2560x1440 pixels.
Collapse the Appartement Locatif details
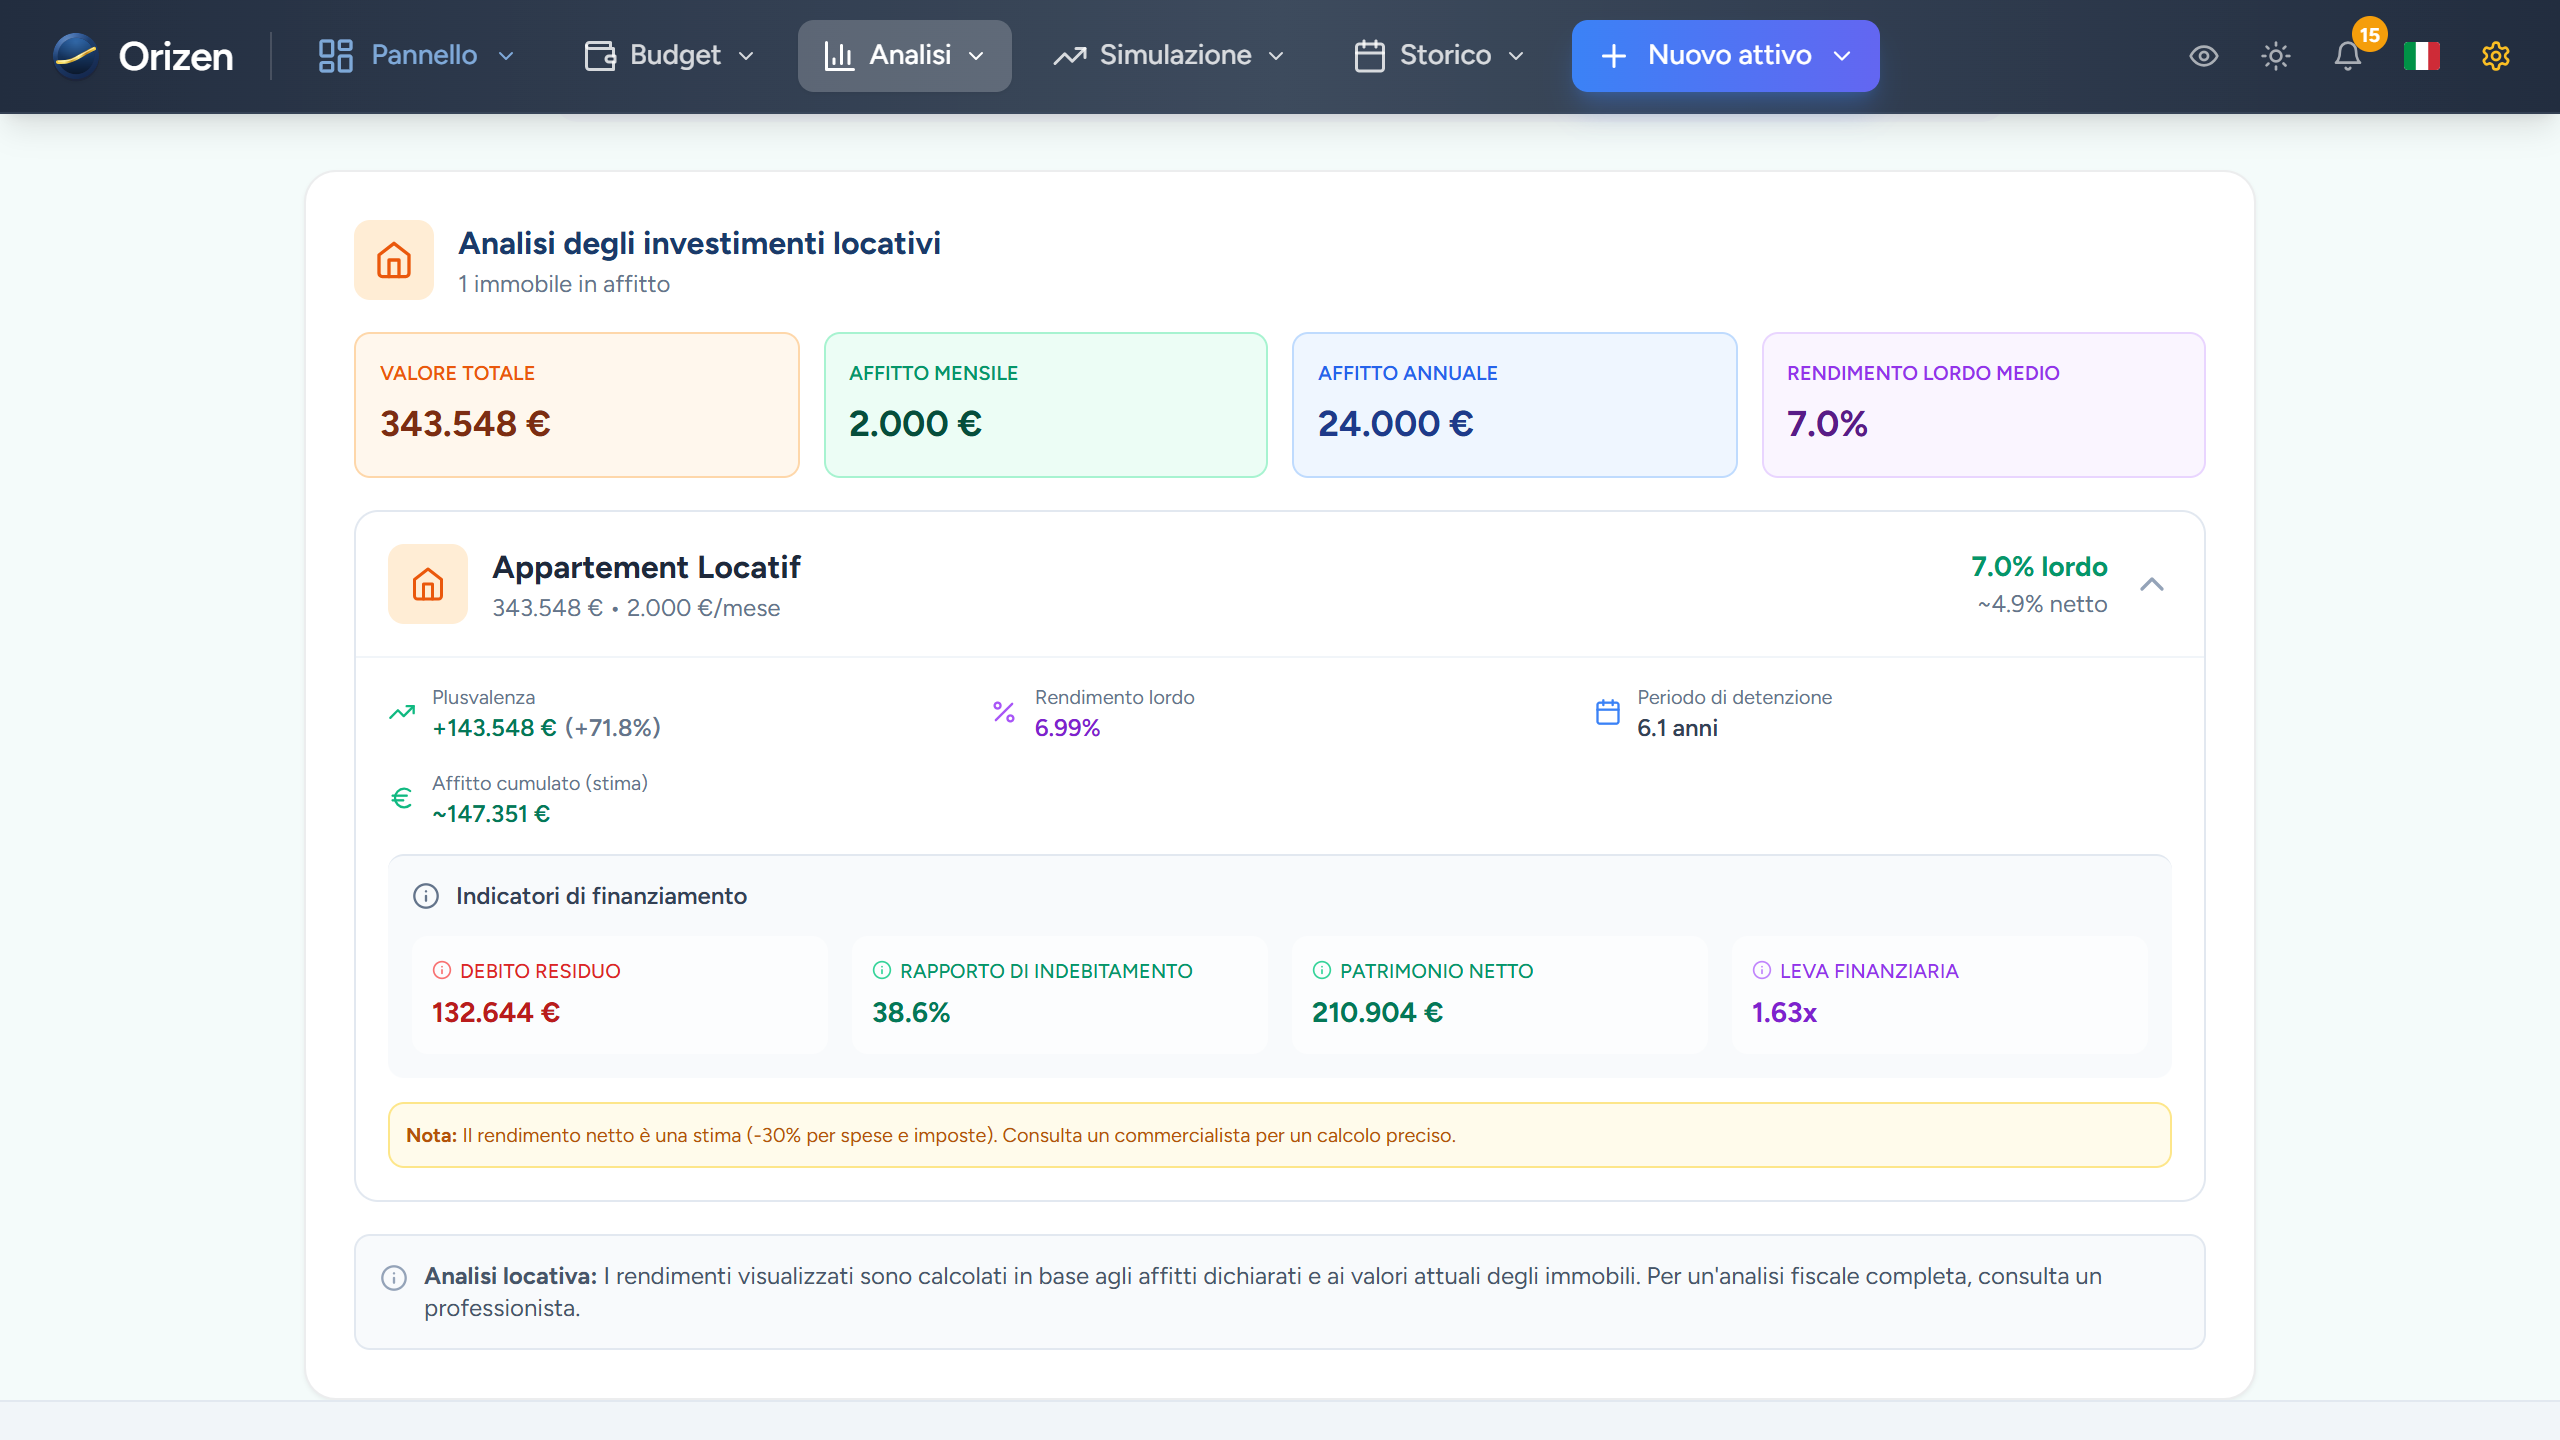[x=2153, y=585]
